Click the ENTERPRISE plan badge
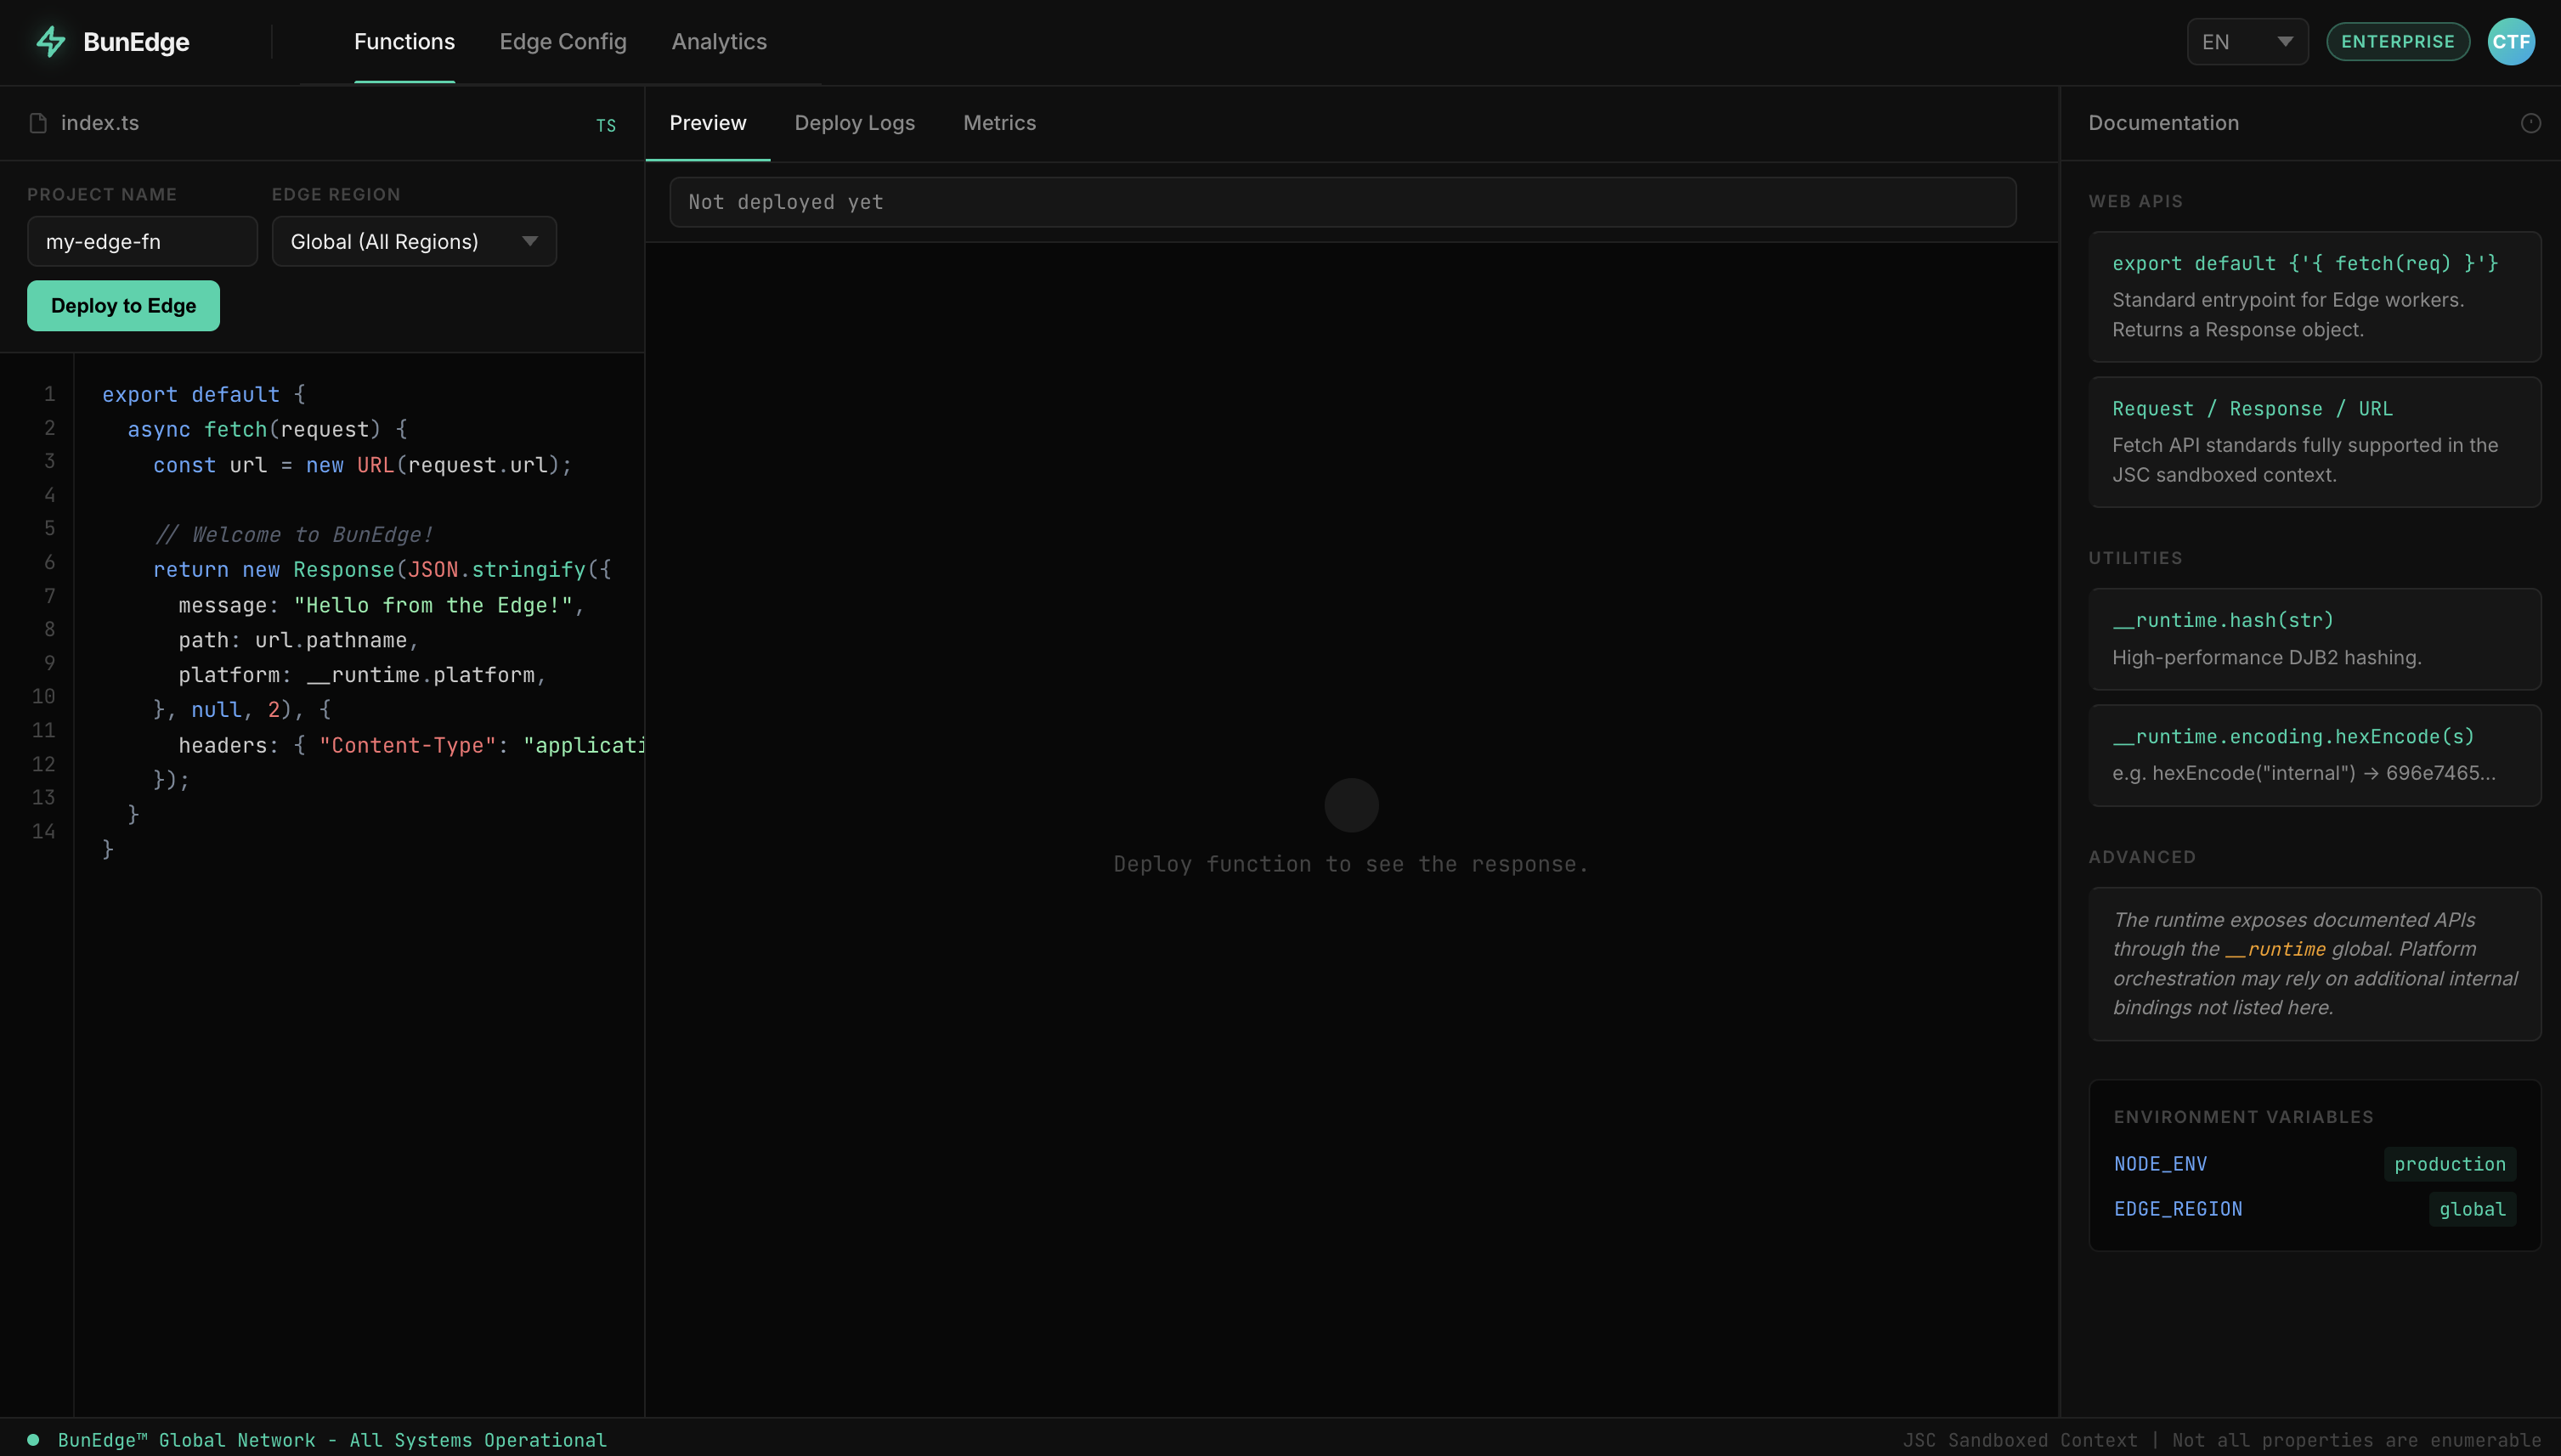This screenshot has height=1456, width=2561. click(2397, 42)
